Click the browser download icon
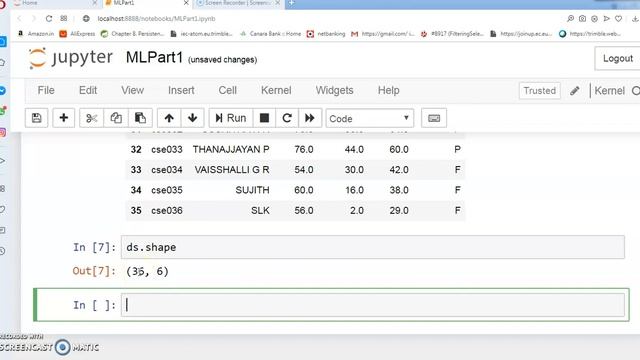 pyautogui.click(x=635, y=18)
